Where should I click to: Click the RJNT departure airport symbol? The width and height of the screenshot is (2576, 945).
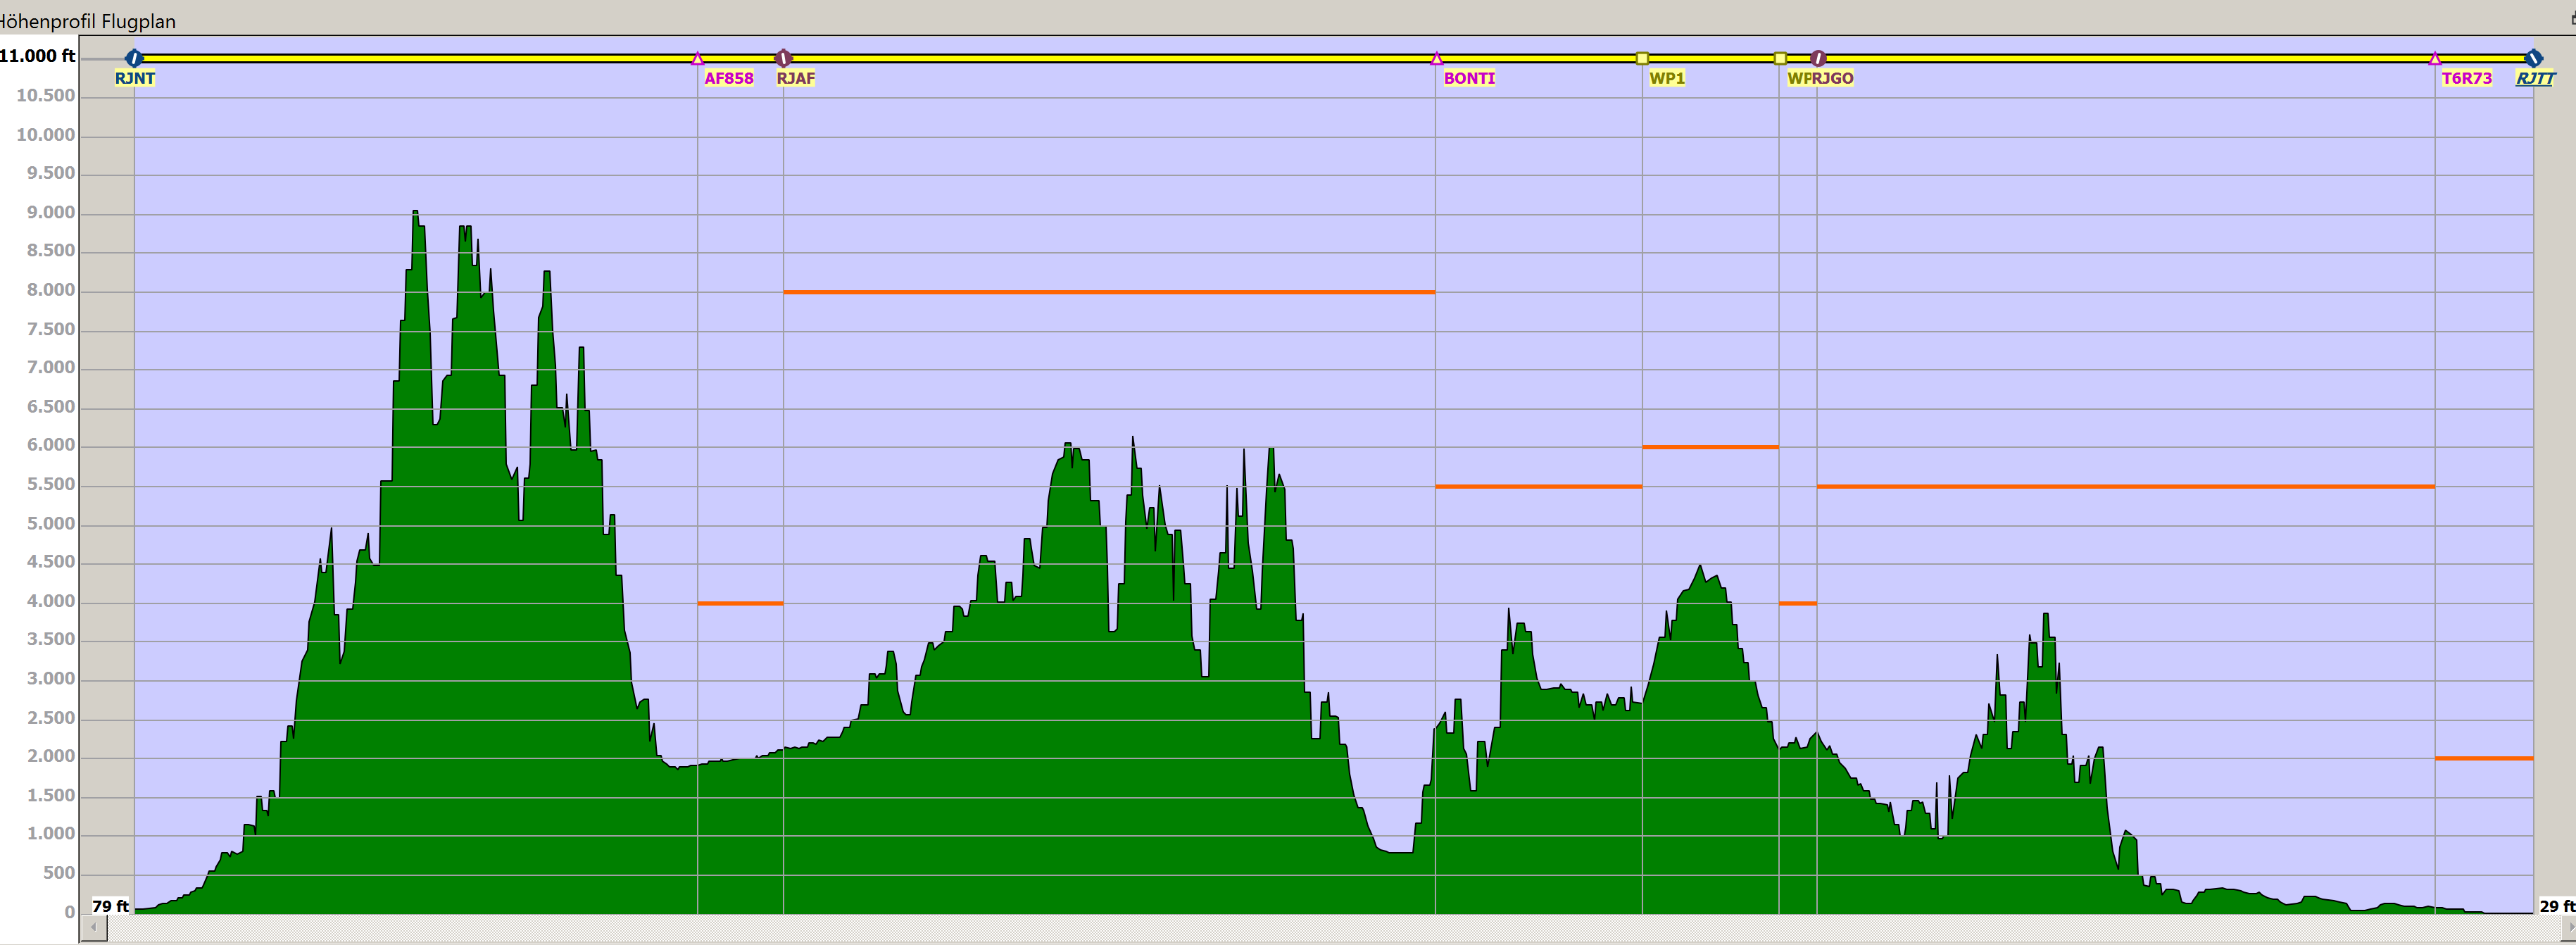[134, 58]
